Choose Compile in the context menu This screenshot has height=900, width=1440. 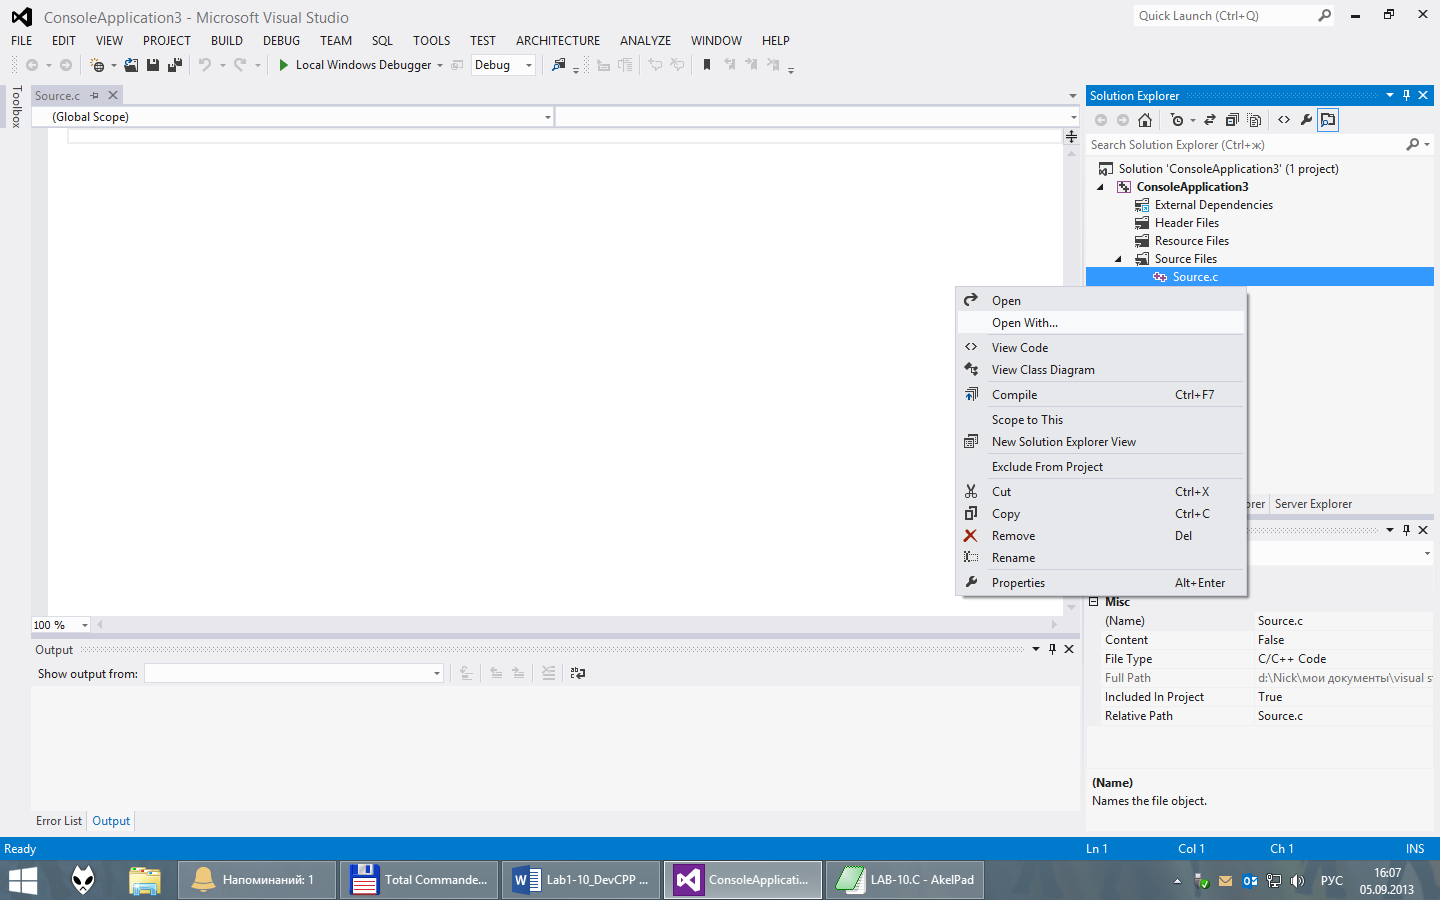coord(1101,395)
